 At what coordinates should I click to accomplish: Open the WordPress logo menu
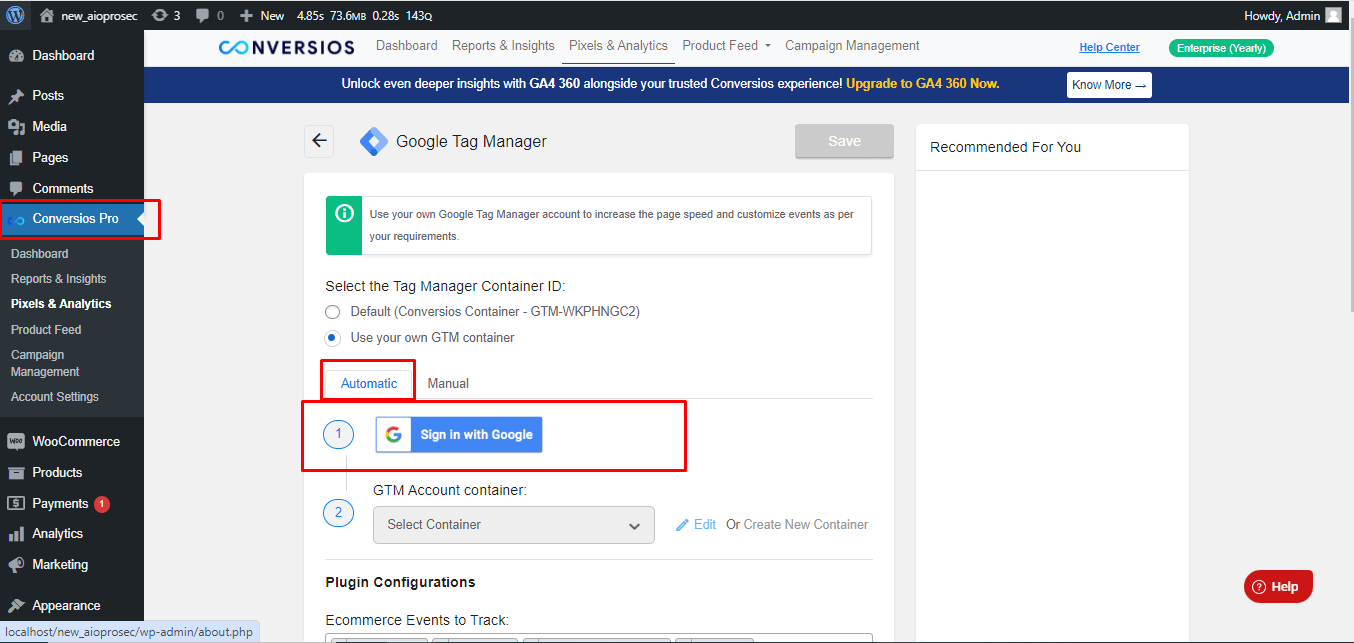14,15
